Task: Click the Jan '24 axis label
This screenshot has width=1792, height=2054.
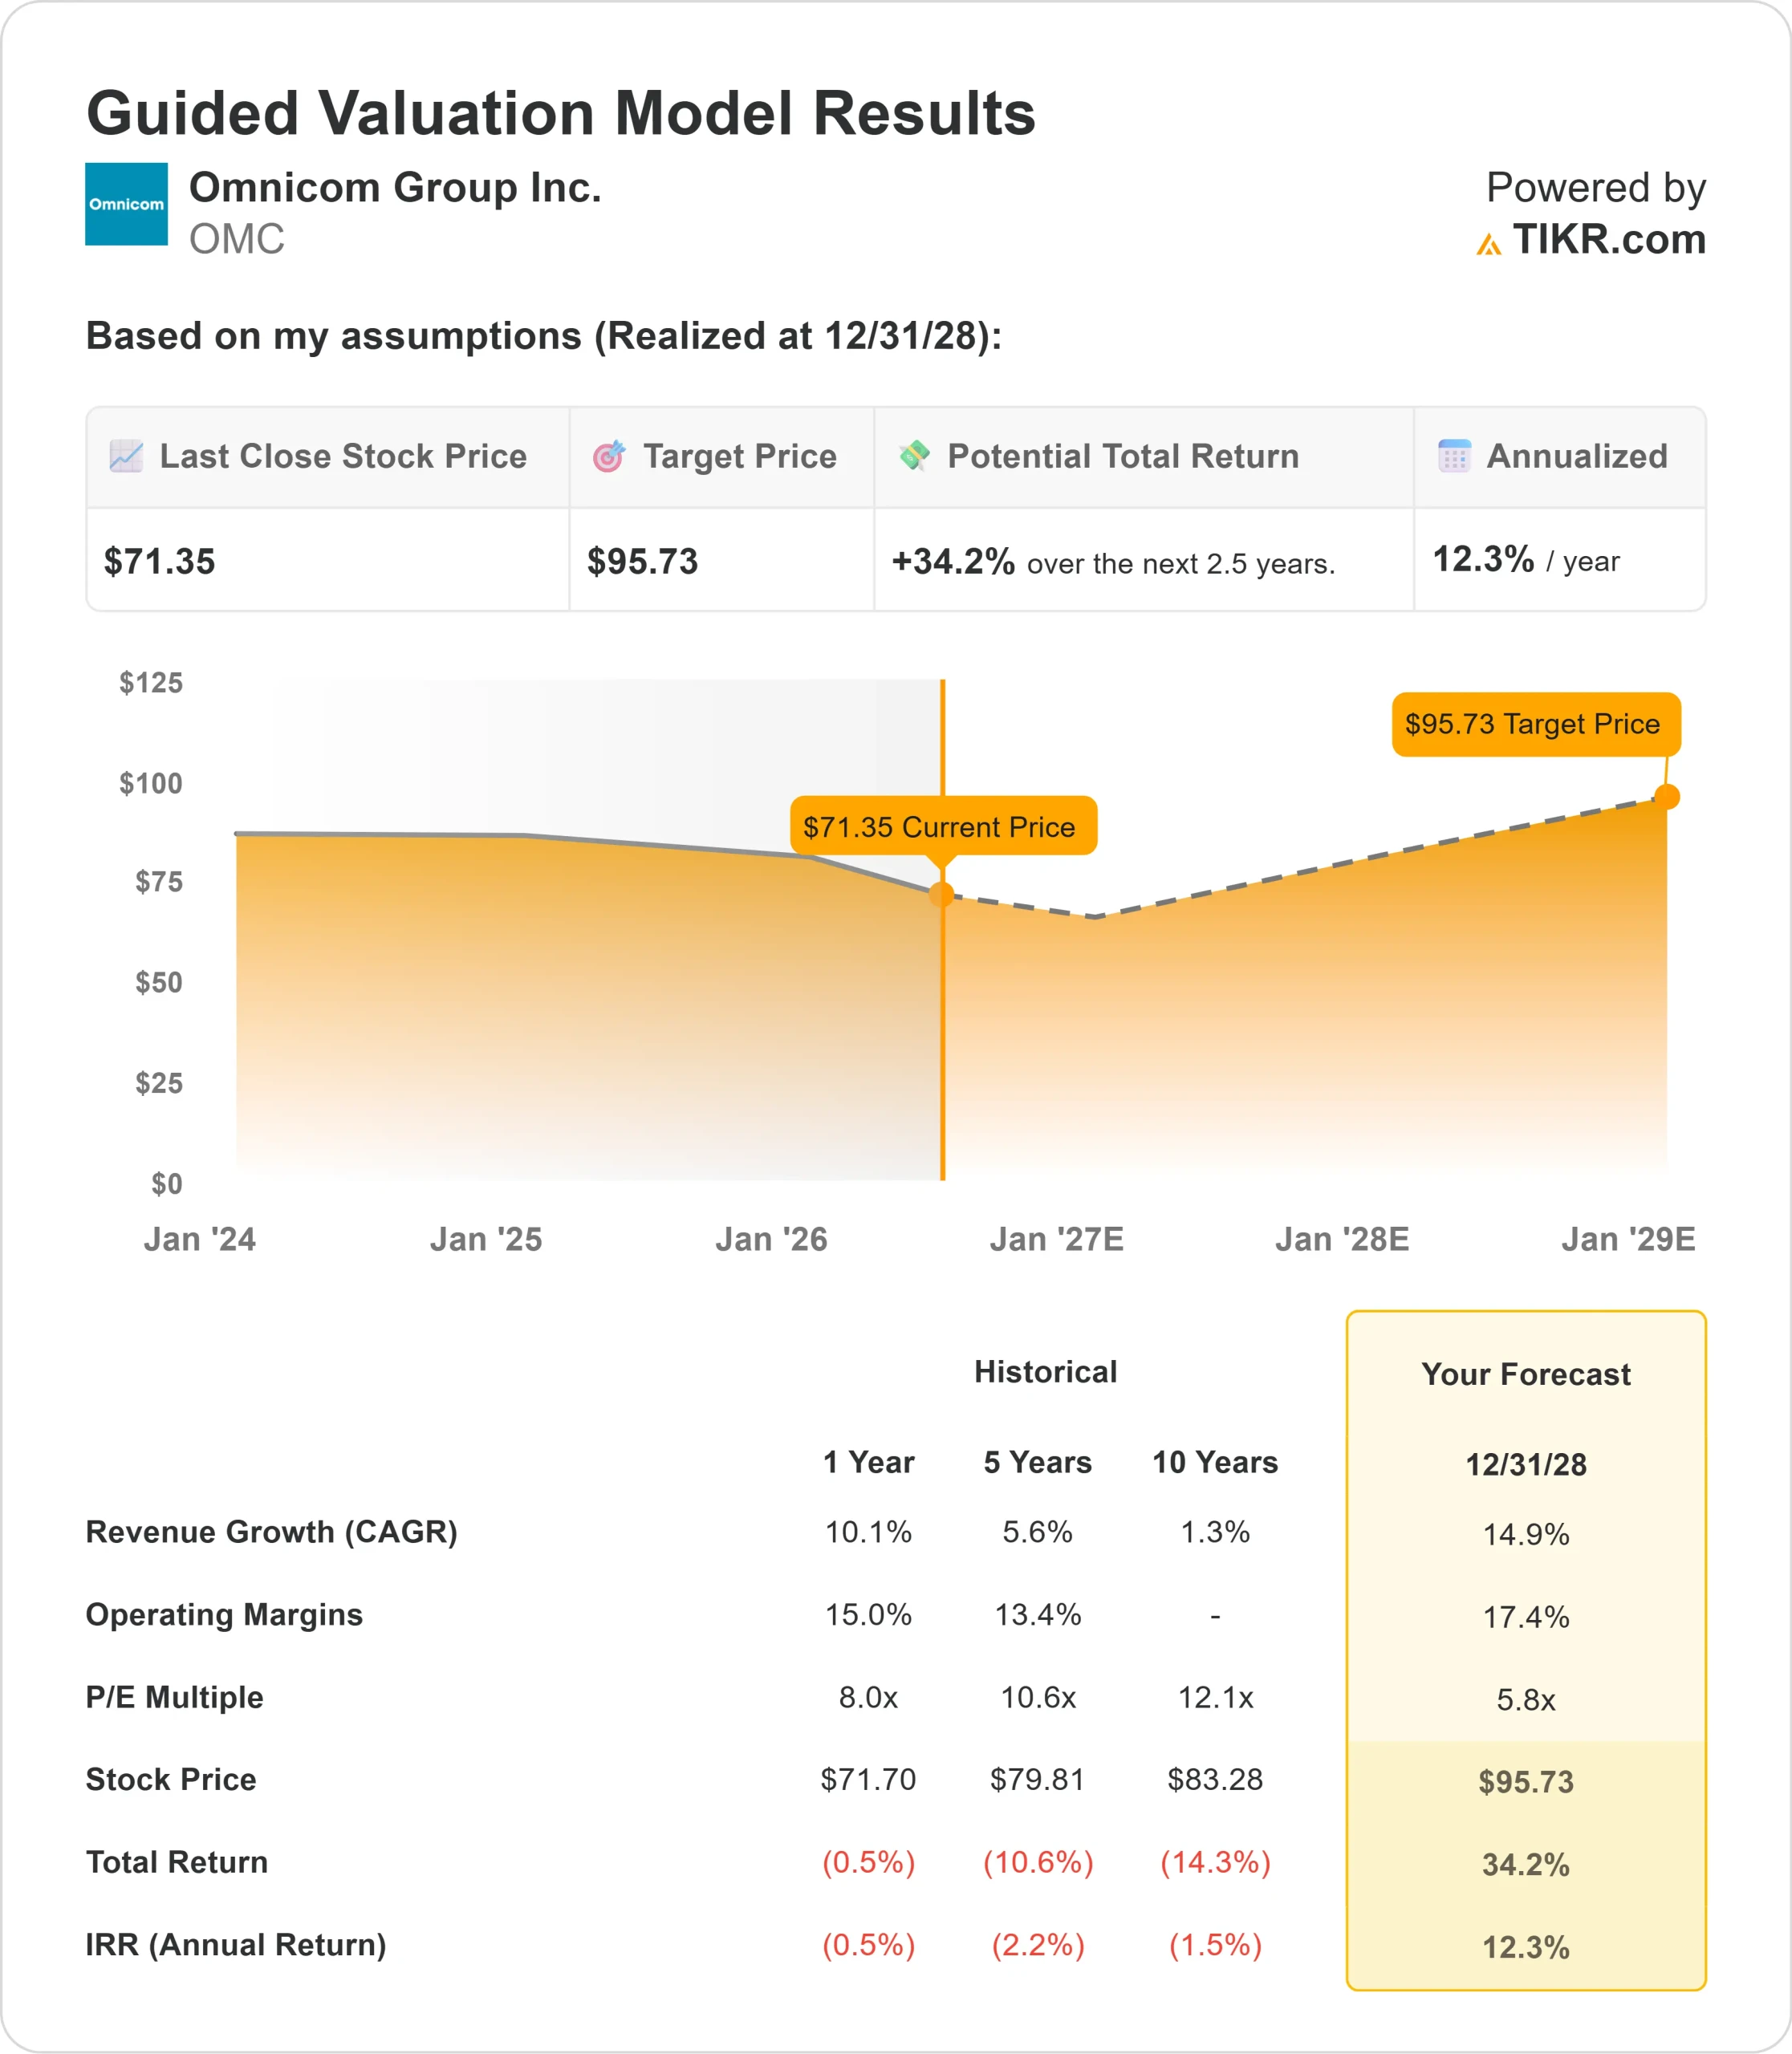Action: pos(200,1240)
